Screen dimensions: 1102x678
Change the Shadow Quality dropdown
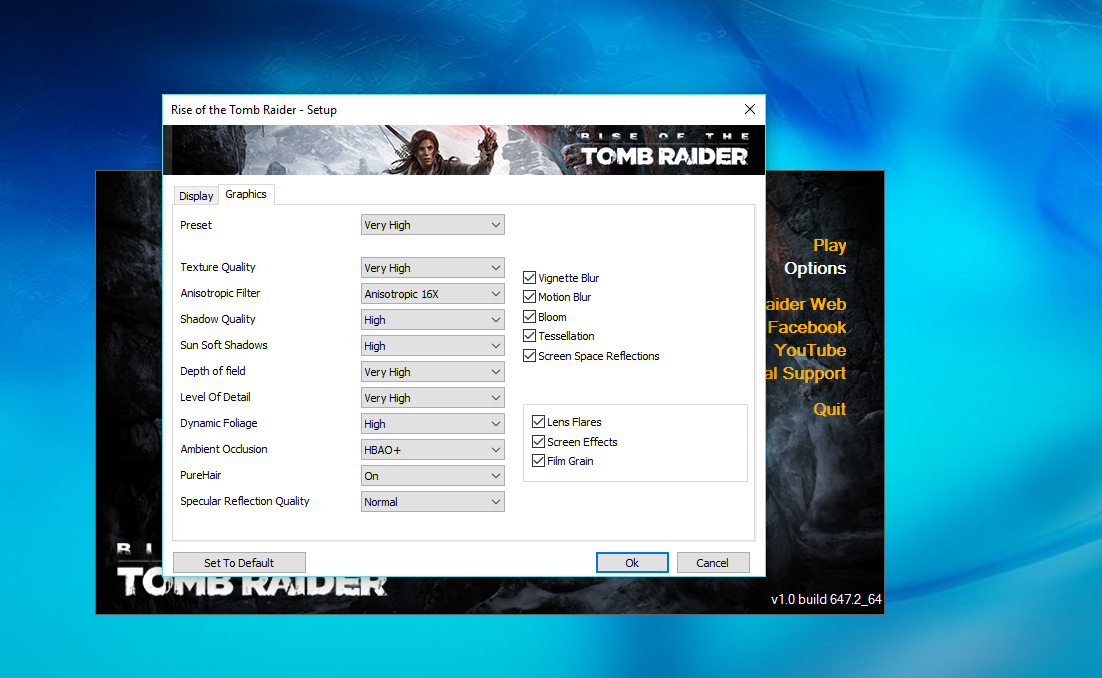[x=432, y=320]
